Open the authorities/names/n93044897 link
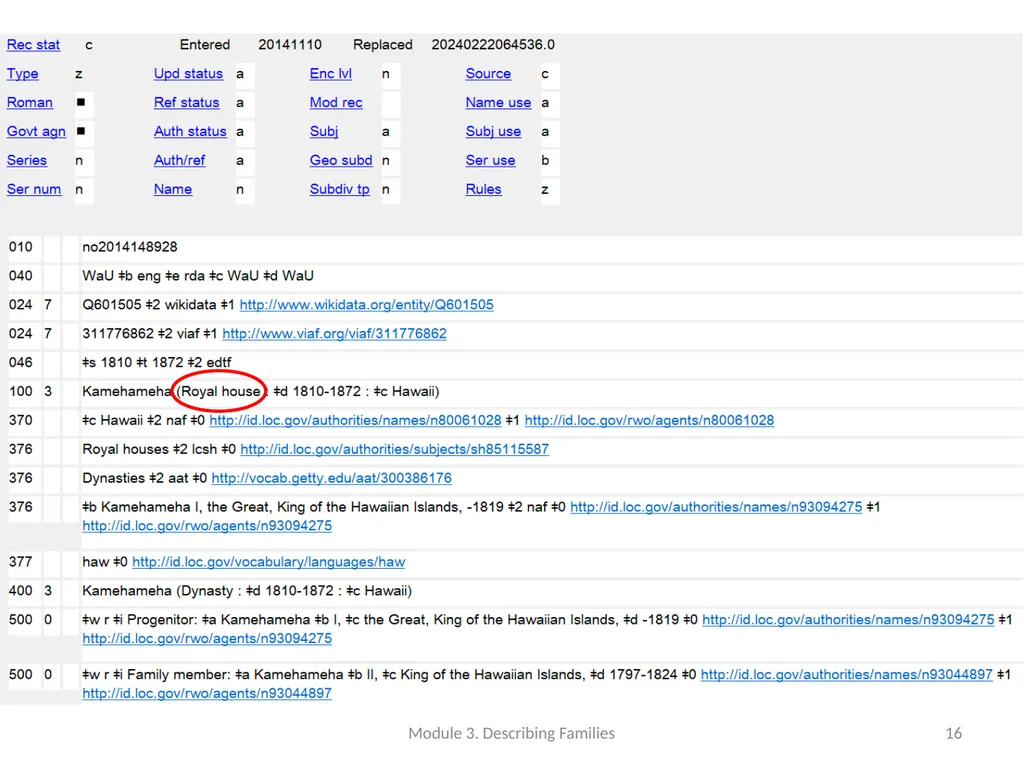This screenshot has height=768, width=1024. point(846,674)
